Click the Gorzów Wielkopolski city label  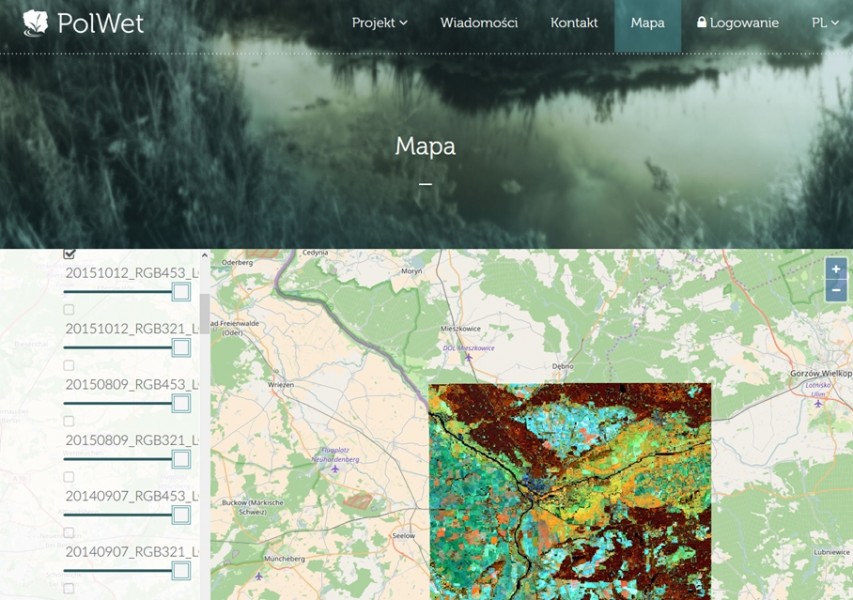821,374
